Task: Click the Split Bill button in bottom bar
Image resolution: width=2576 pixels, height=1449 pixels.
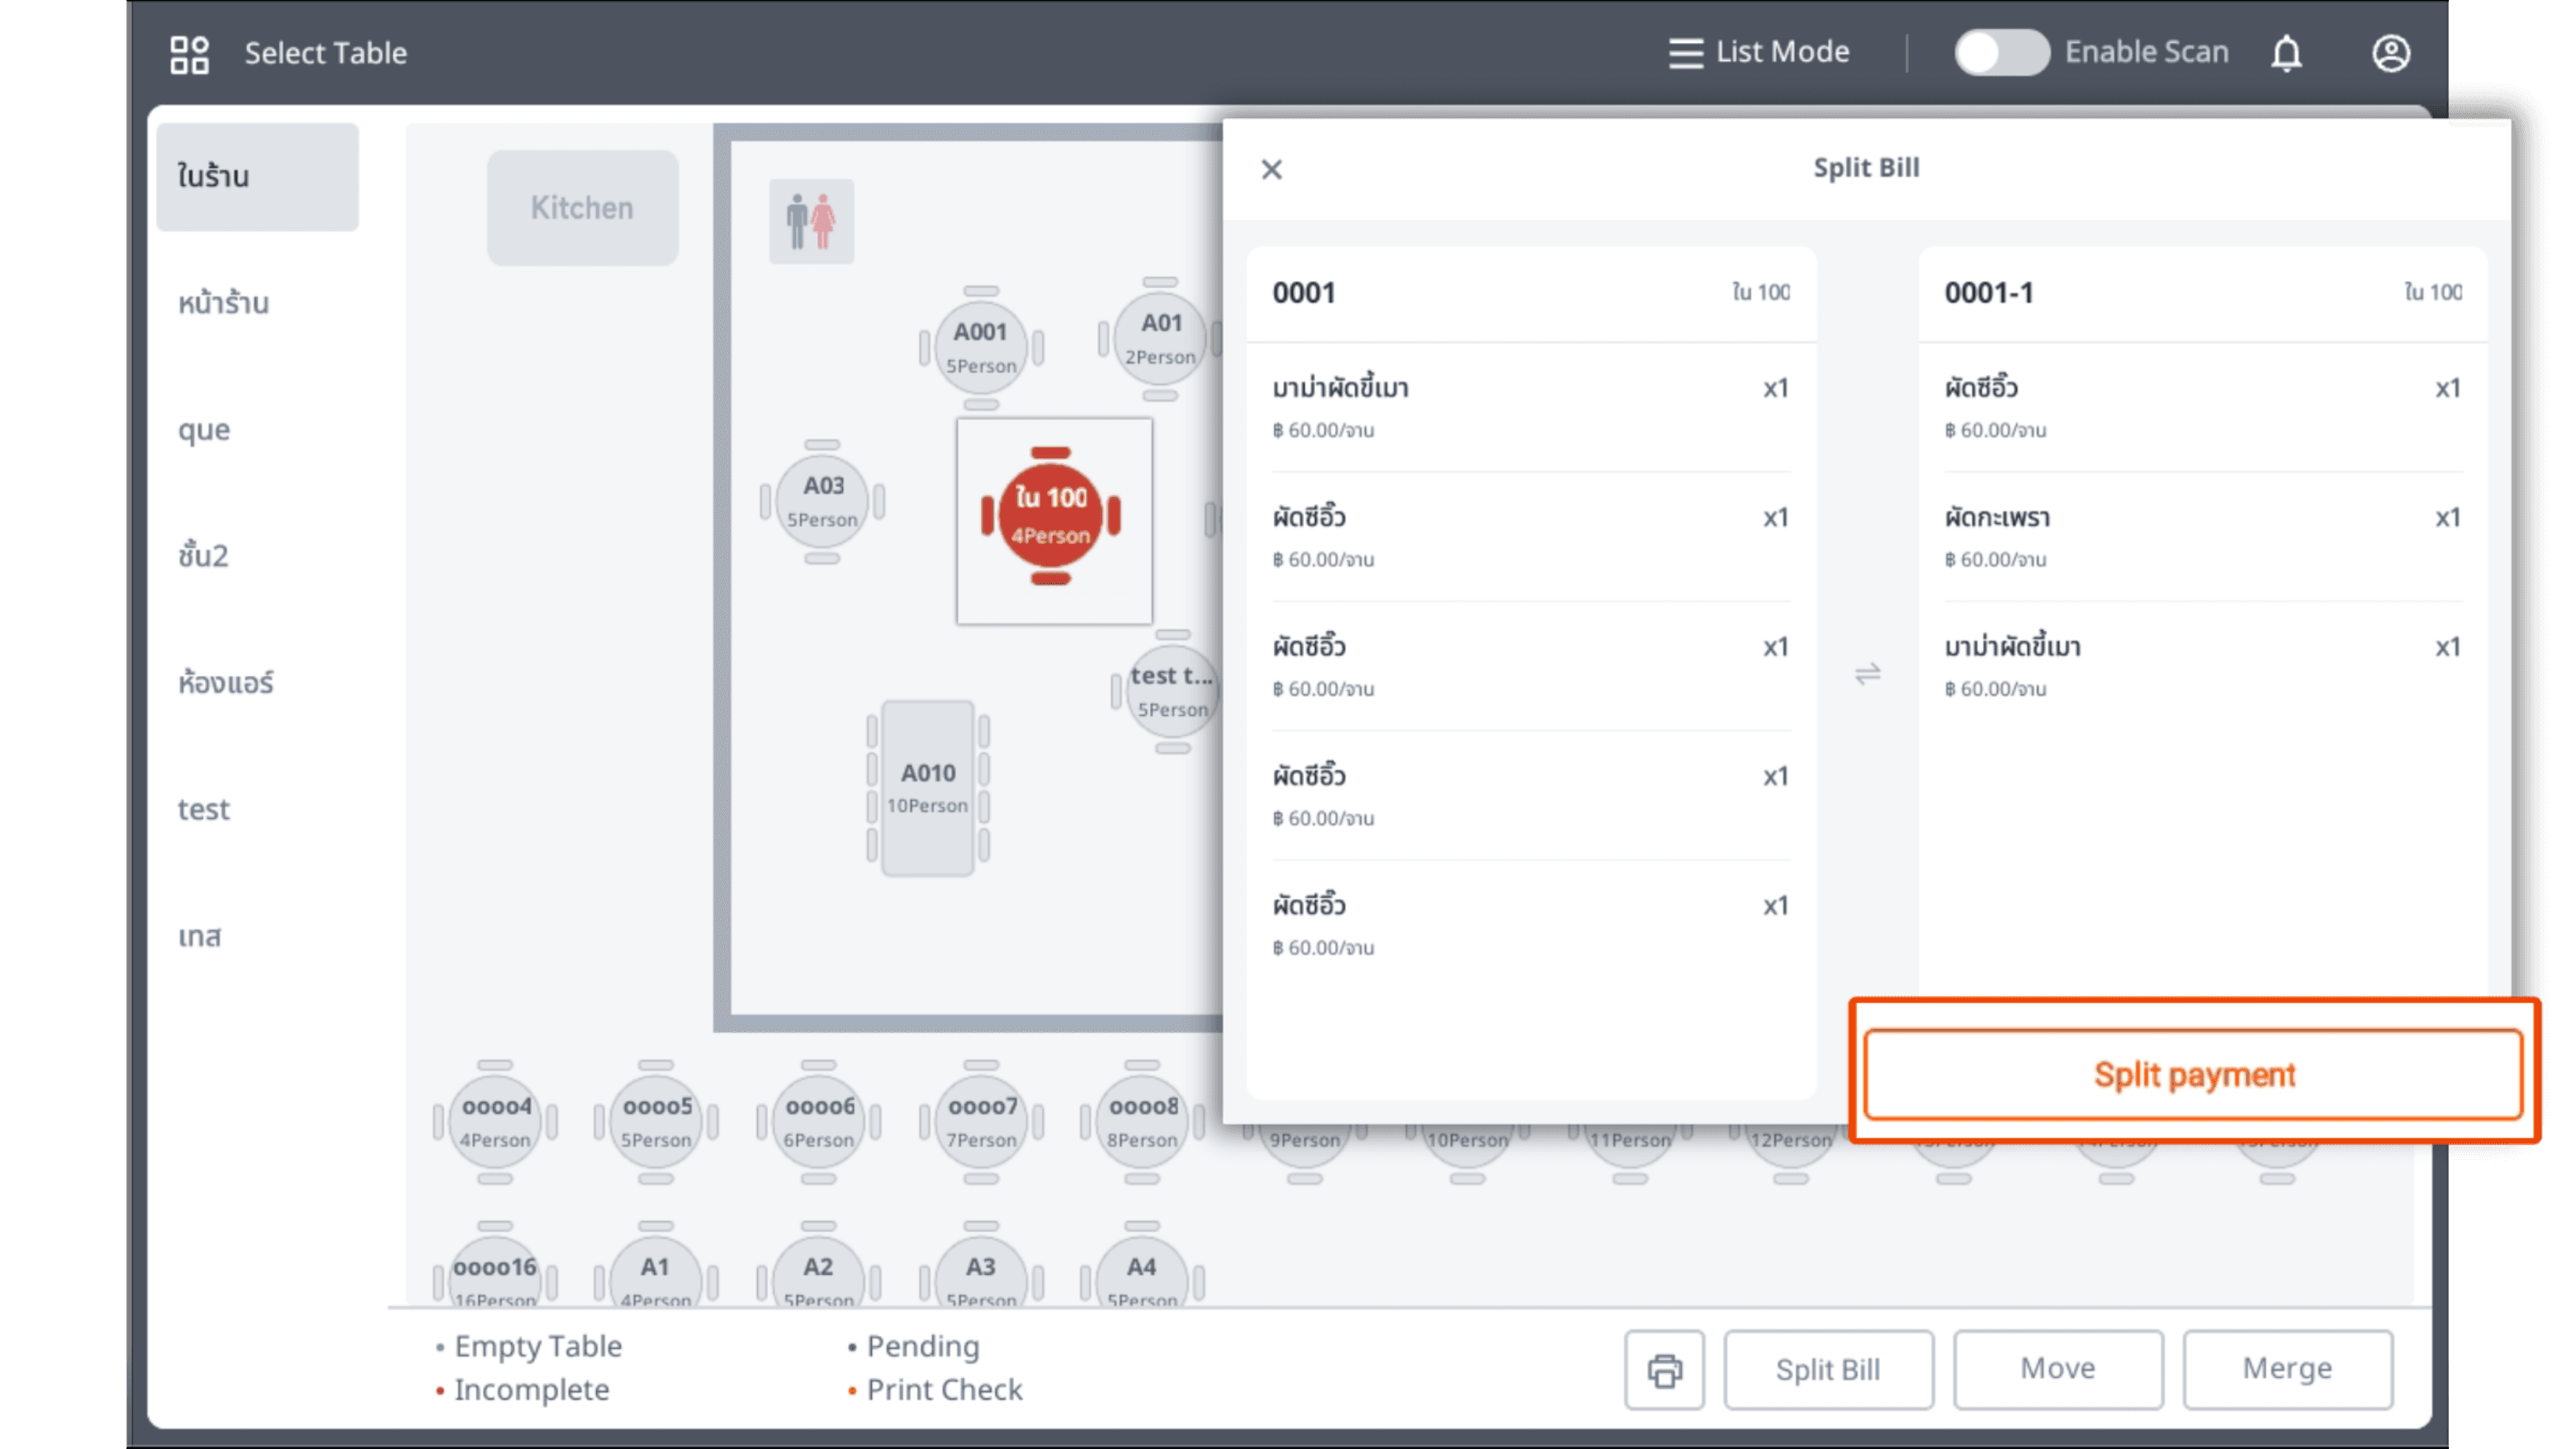Action: click(1828, 1369)
